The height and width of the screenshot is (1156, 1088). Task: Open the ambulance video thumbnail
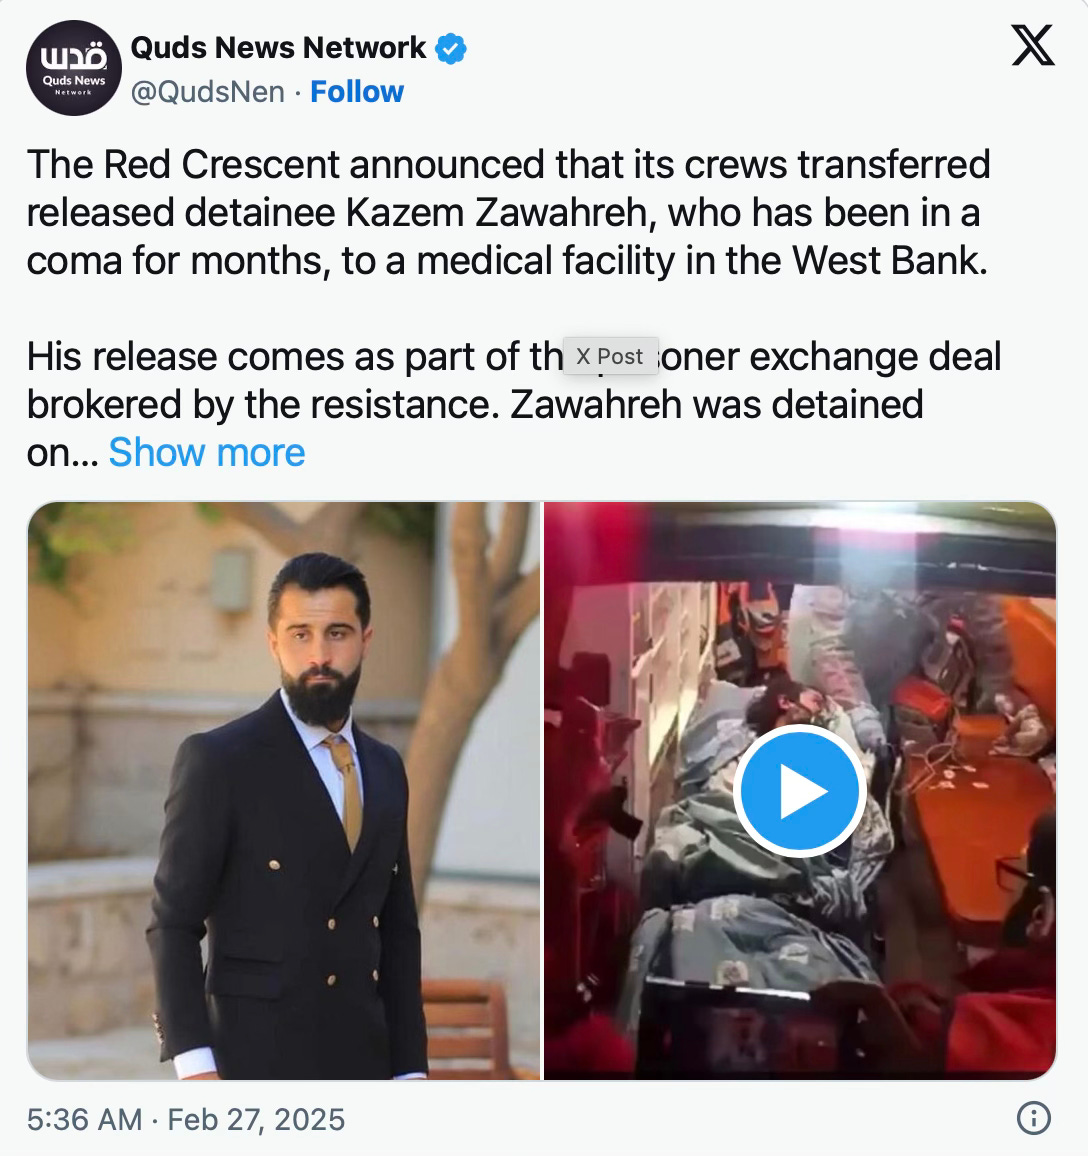tap(800, 790)
